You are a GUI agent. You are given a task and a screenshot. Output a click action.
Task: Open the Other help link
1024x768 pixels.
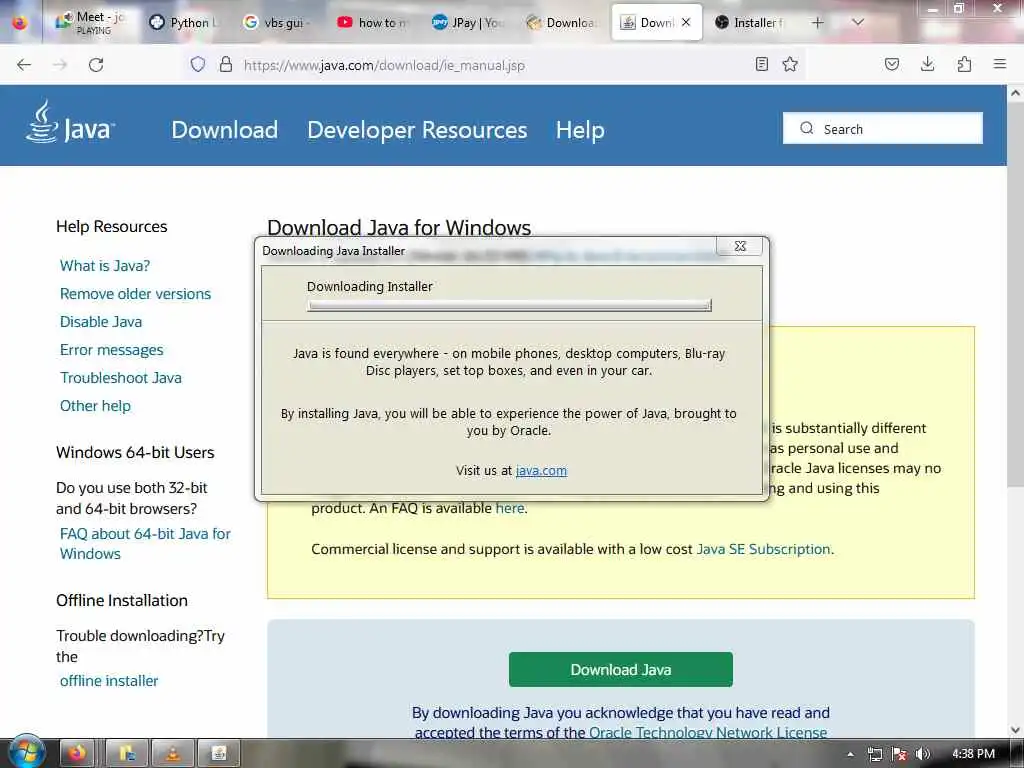pos(95,406)
